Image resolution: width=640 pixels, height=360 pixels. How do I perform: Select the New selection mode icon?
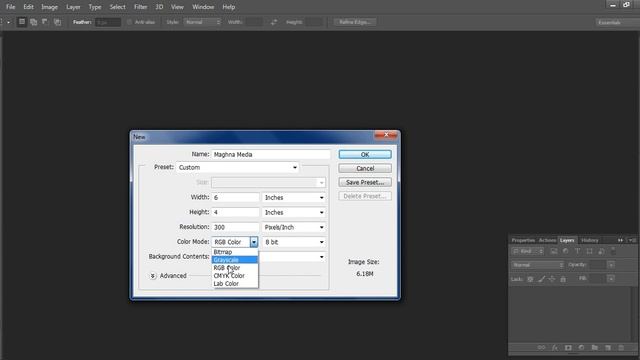(x=22, y=22)
